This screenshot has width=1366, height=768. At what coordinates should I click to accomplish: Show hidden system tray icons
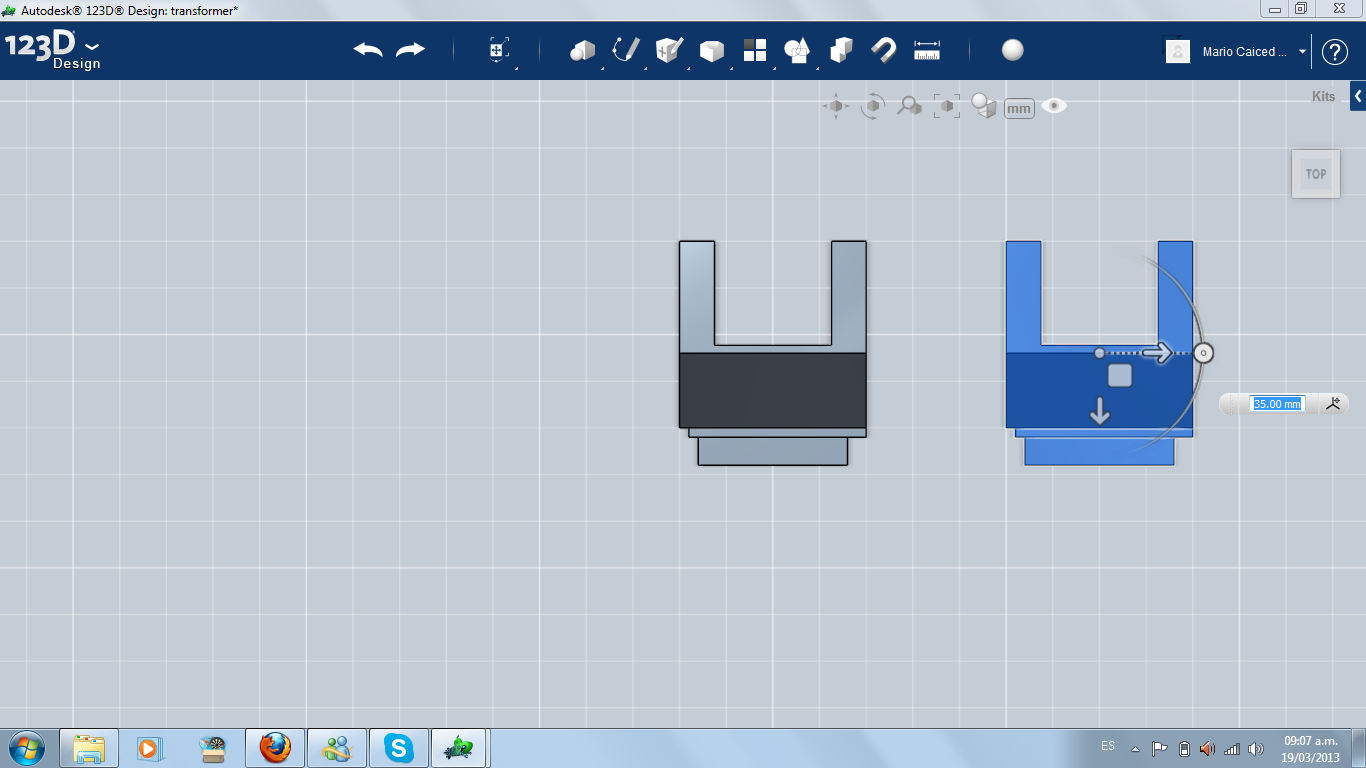[x=1135, y=748]
